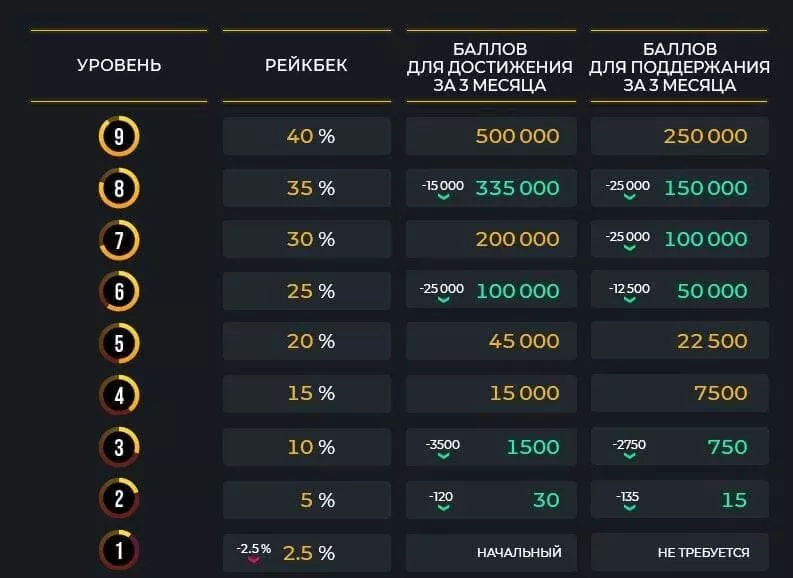Select the level 4 ring badge
Screen dimensions: 793x578
point(119,395)
